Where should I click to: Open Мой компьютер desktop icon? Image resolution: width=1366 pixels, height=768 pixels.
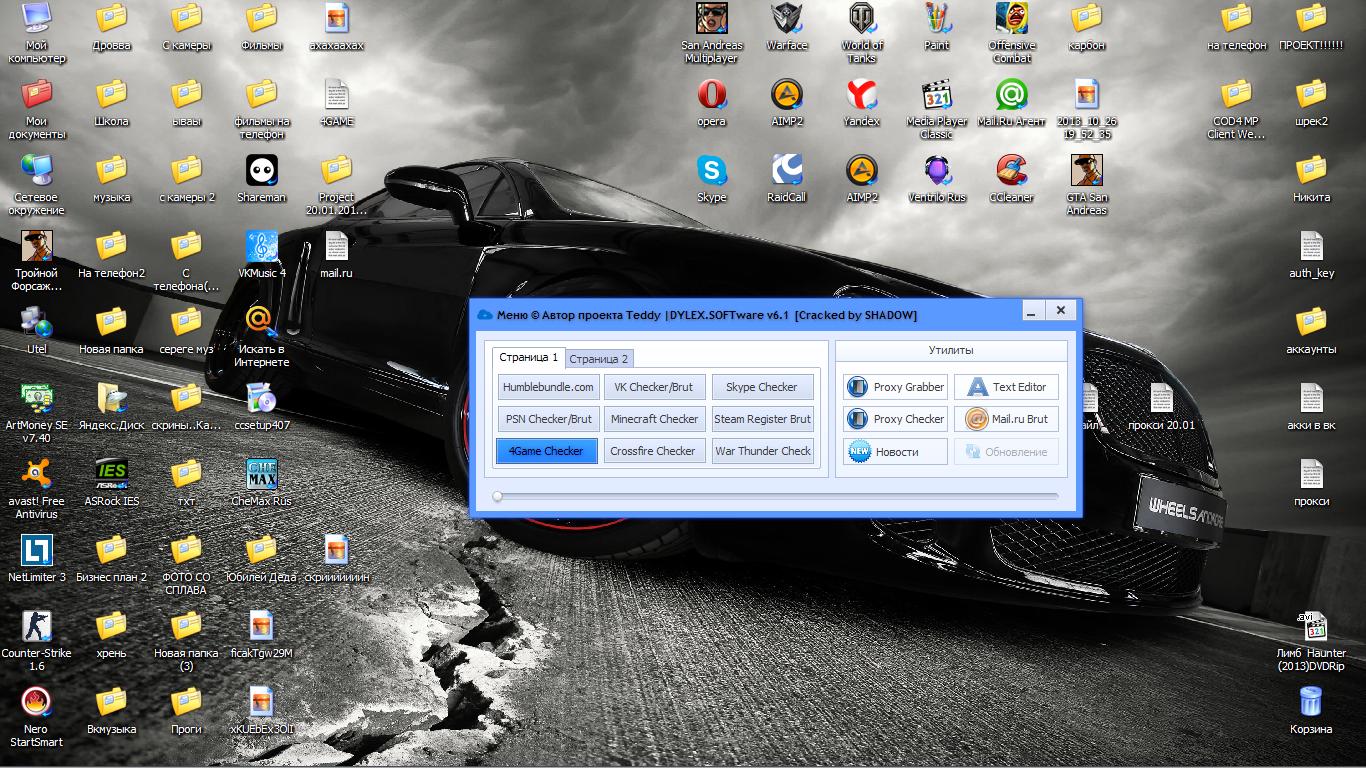coord(37,33)
